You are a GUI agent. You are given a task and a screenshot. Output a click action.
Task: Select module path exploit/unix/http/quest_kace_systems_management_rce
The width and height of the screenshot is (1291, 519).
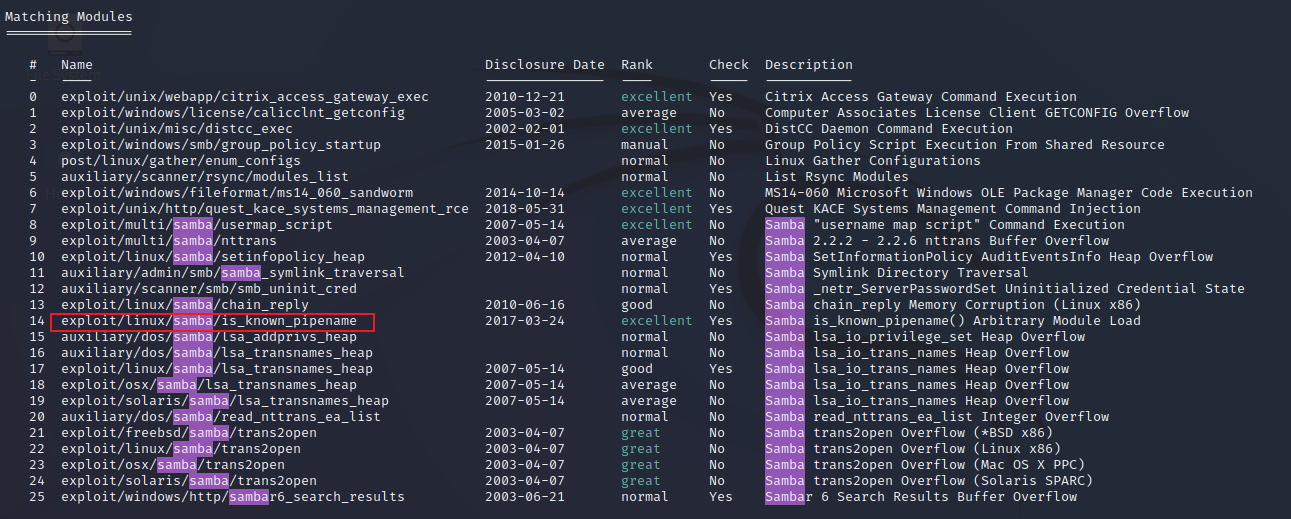click(x=265, y=209)
